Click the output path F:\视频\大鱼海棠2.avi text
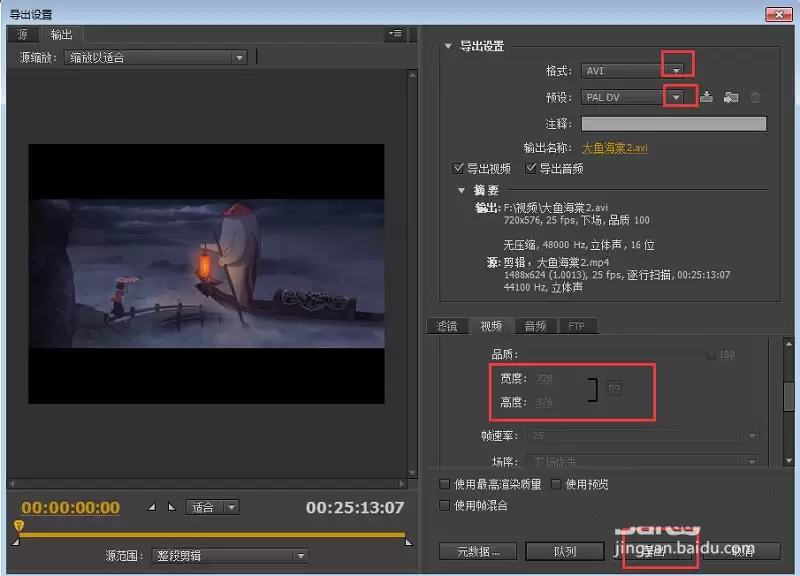Screen dimensions: 800x576 pos(556,208)
